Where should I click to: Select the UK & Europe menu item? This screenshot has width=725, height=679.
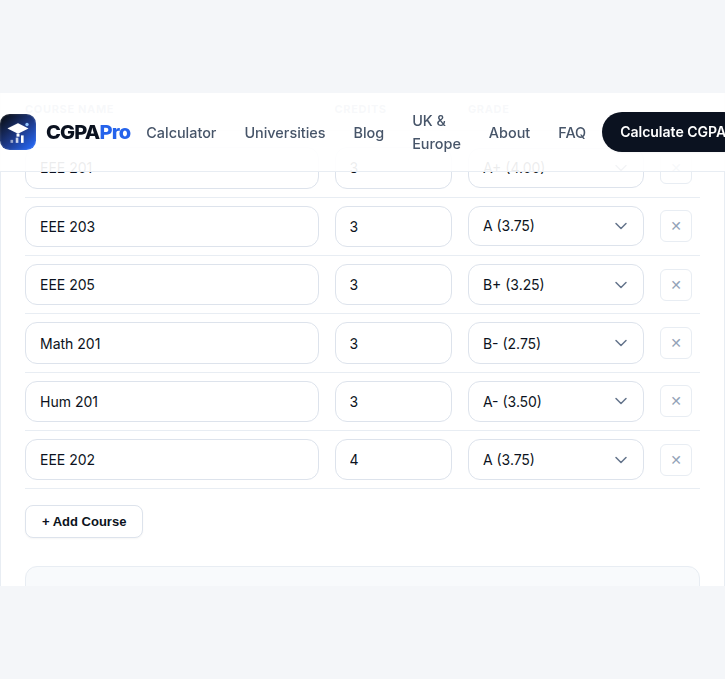[436, 132]
